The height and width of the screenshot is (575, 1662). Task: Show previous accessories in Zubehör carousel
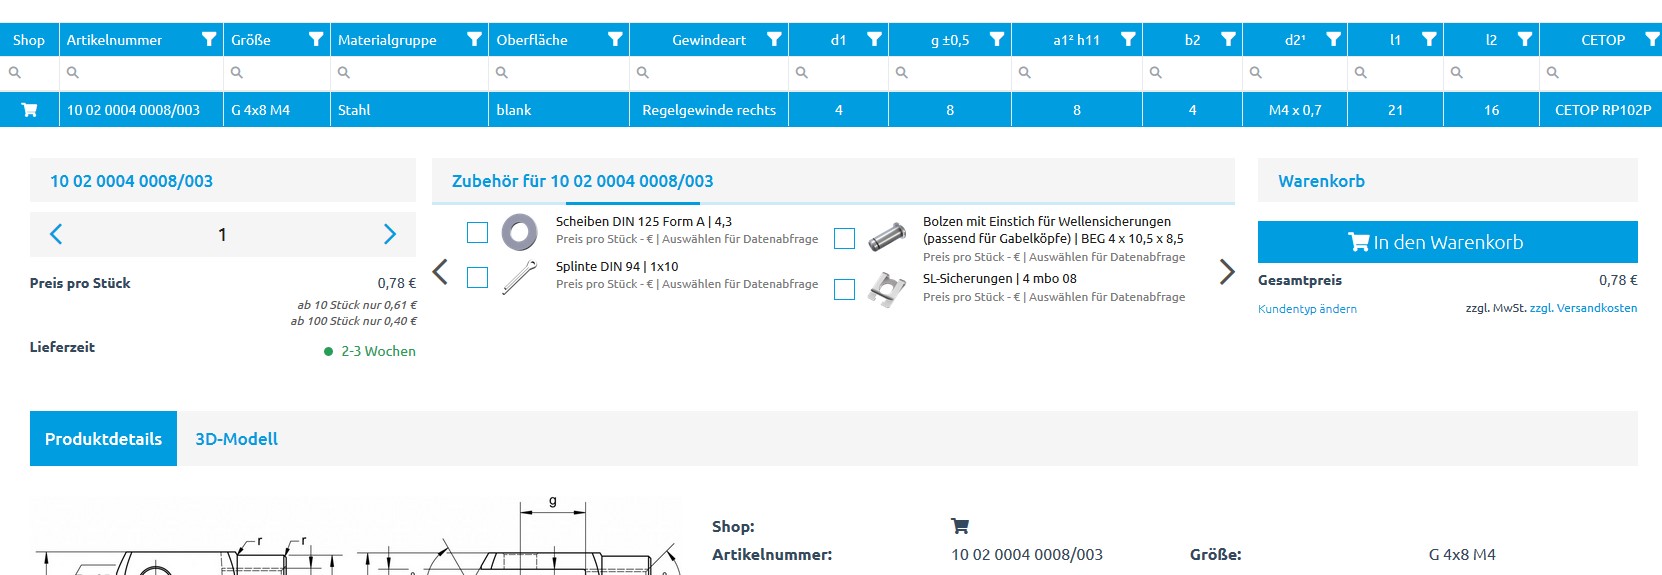[x=440, y=271]
